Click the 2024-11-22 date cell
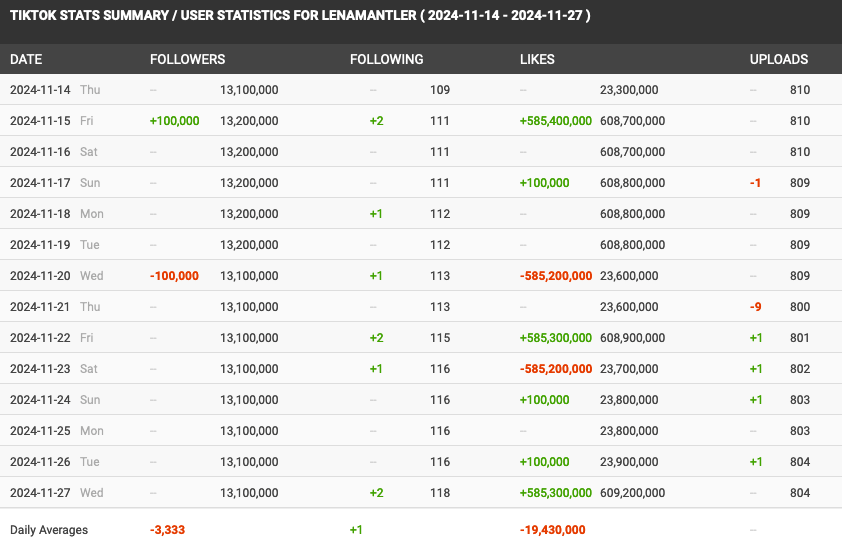The width and height of the screenshot is (842, 555). click(x=40, y=338)
